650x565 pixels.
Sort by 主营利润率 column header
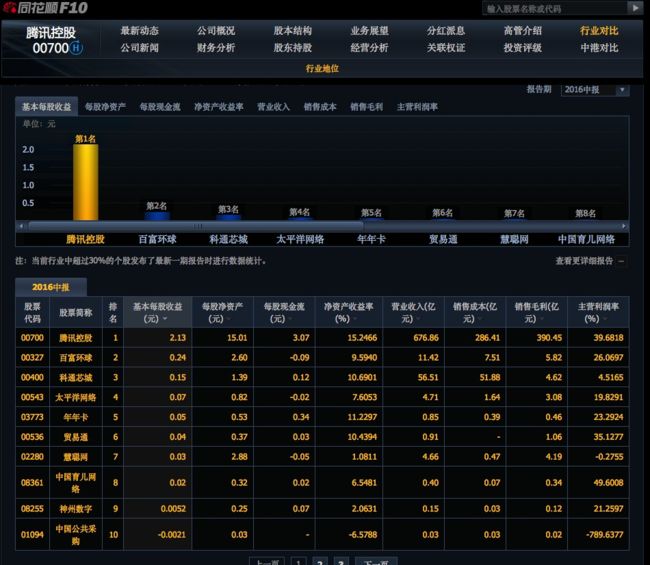[x=598, y=313]
